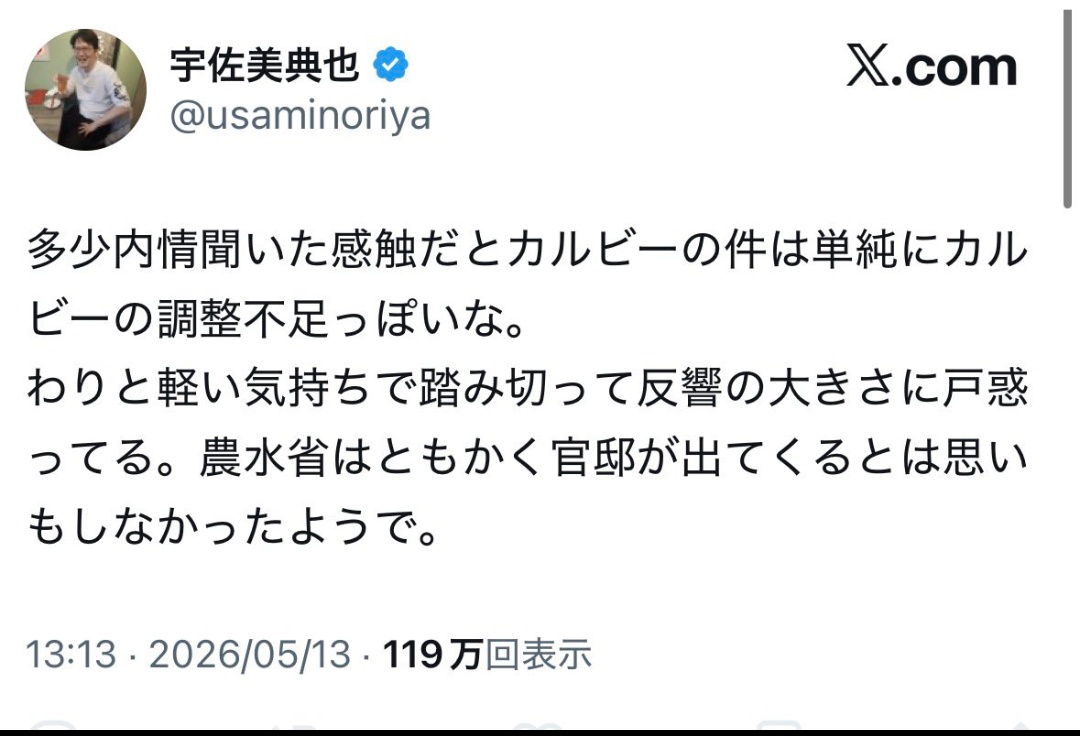Image resolution: width=1080 pixels, height=736 pixels.
Task: Click the word 農水省 in the tweet
Action: tap(264, 457)
